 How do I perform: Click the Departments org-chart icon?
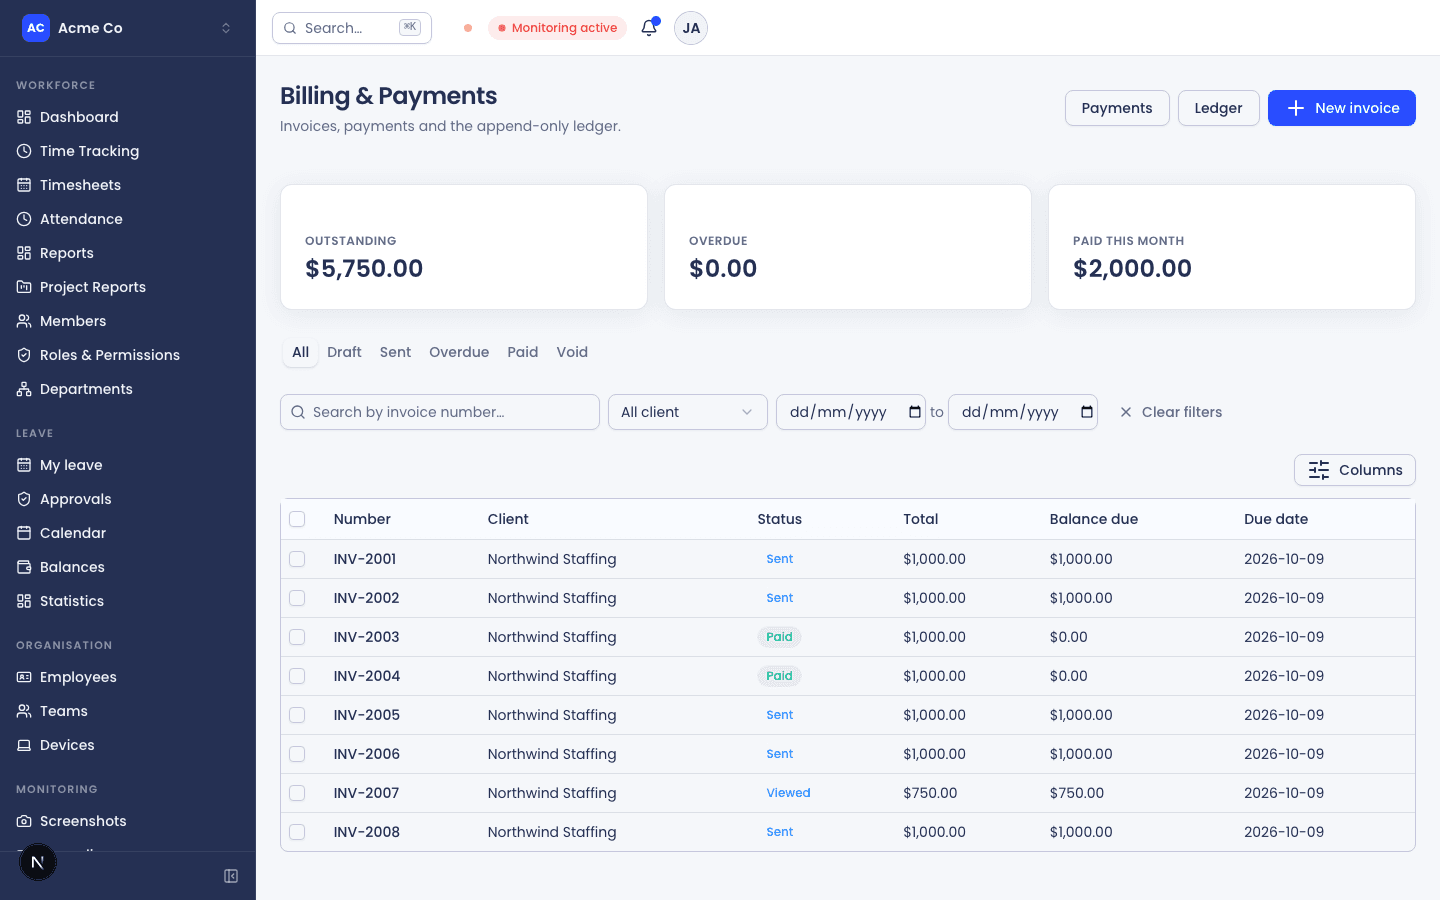[x=24, y=389]
